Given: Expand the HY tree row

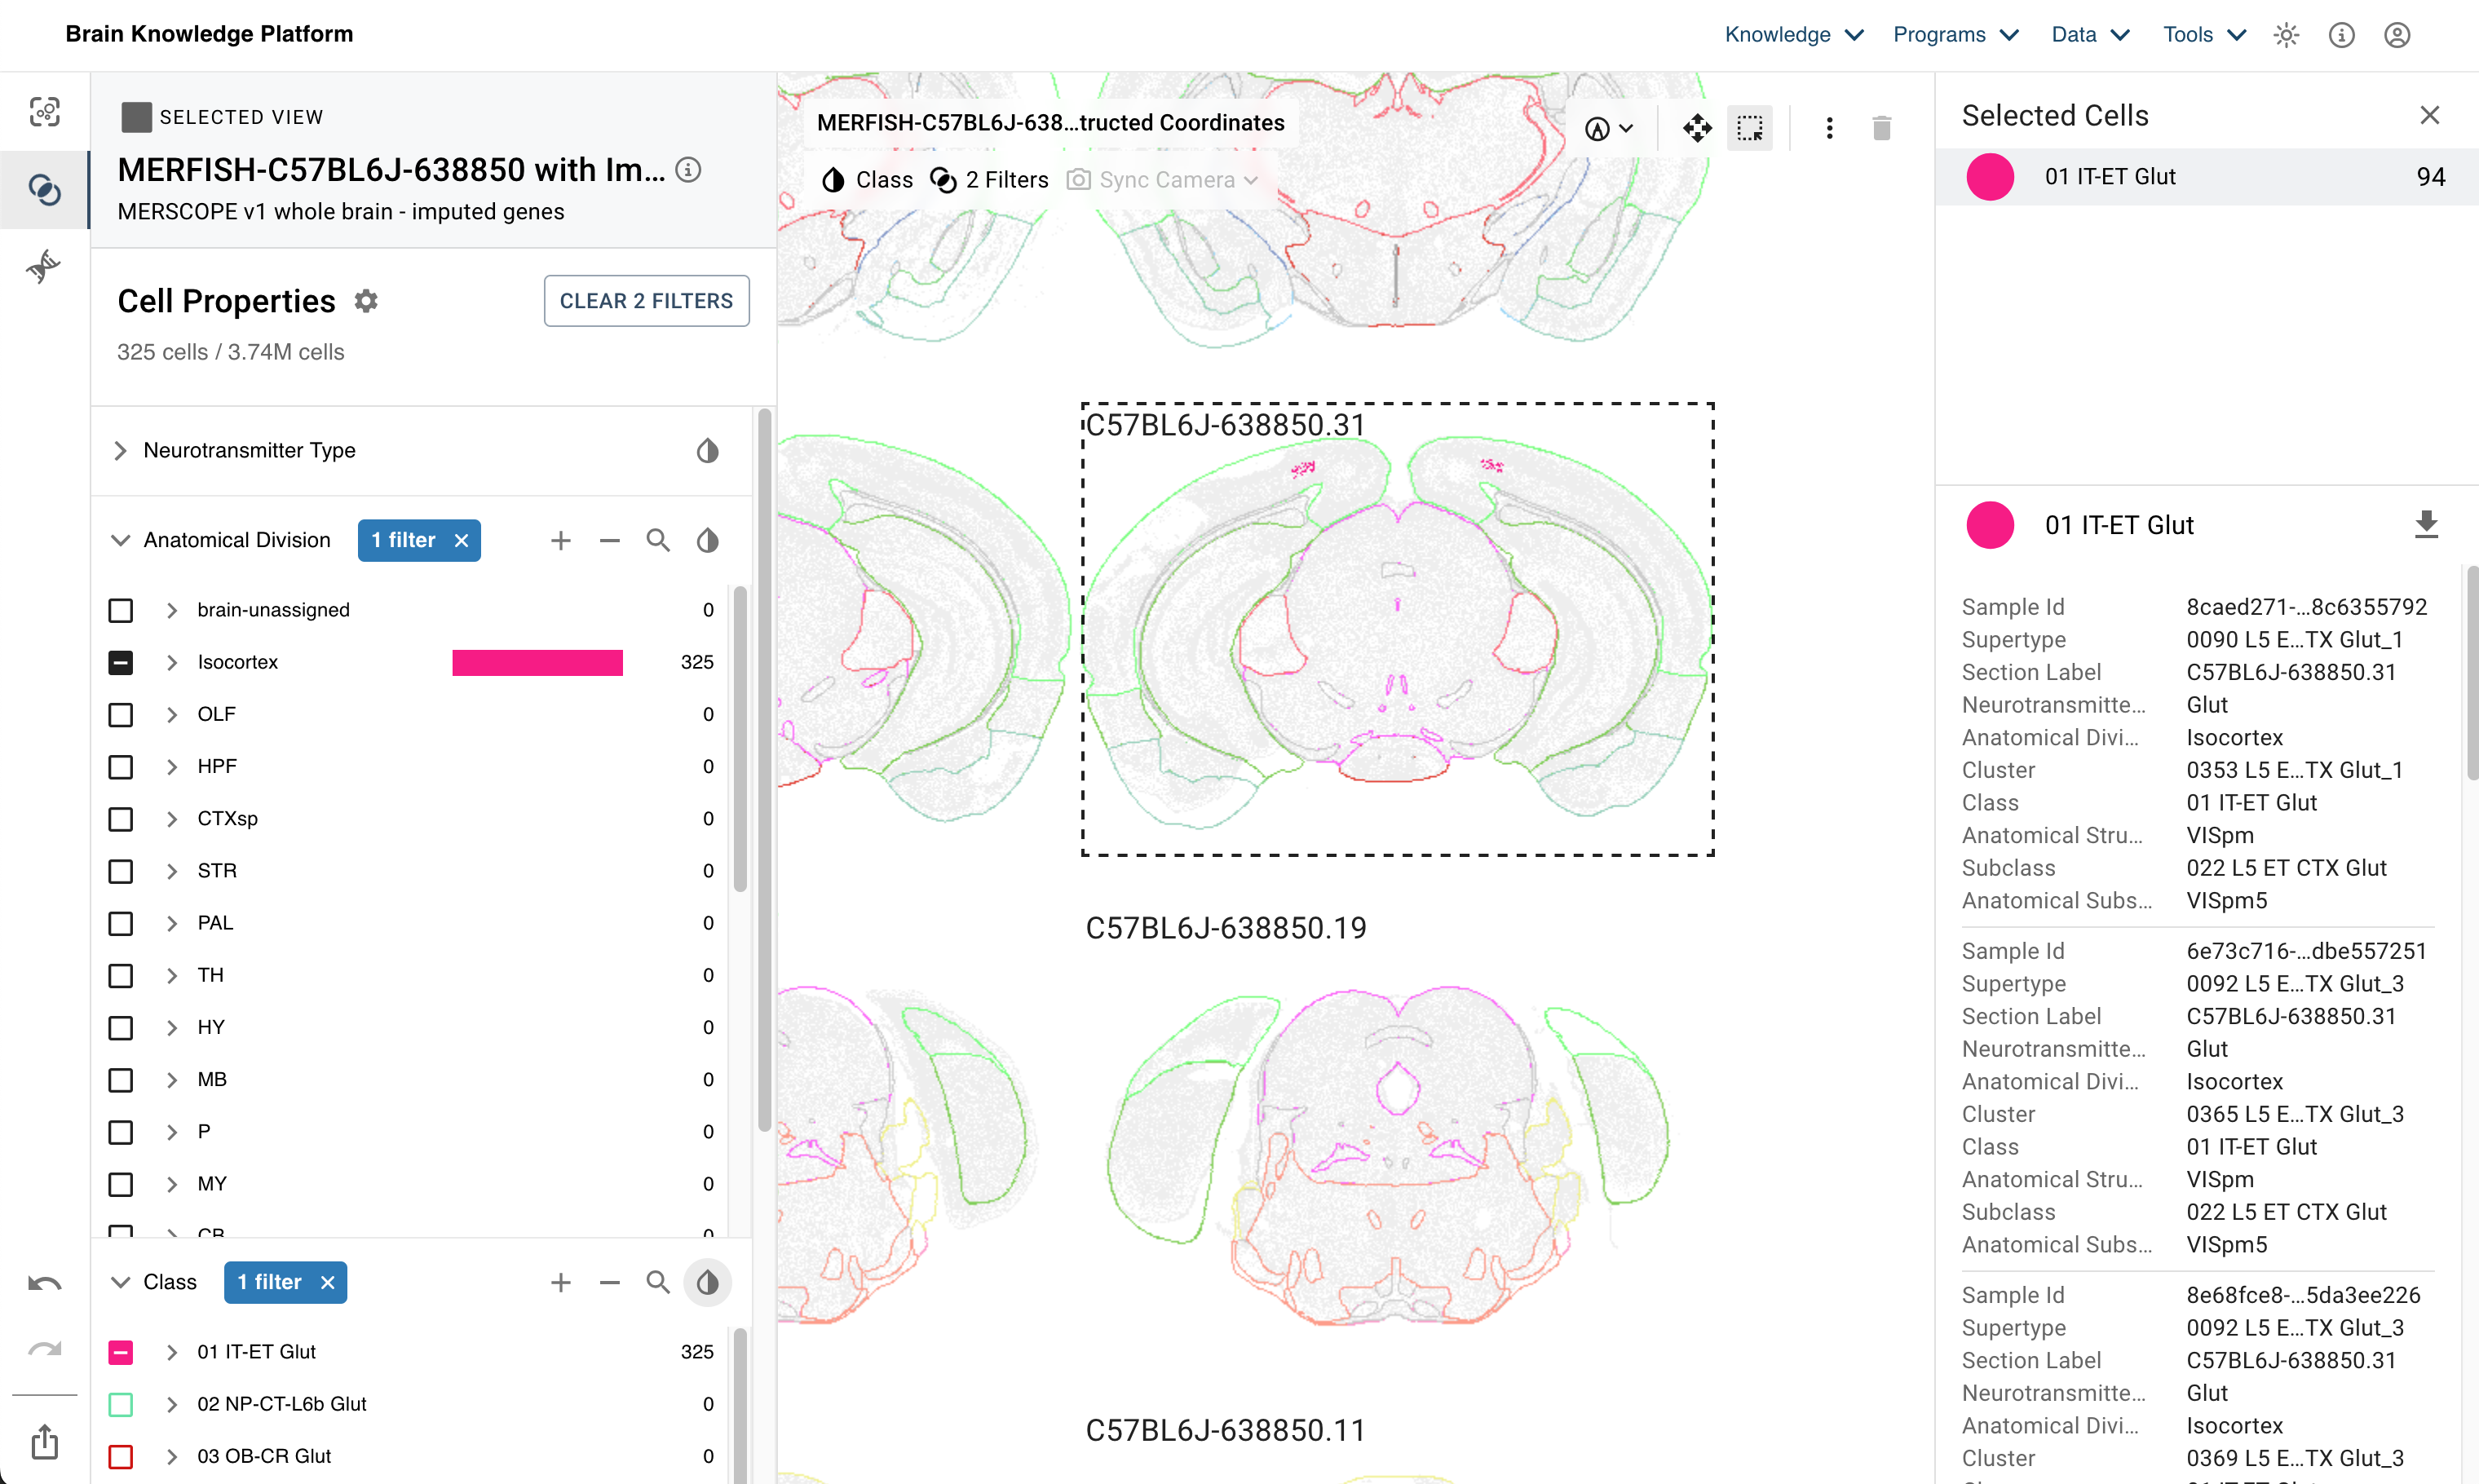Looking at the screenshot, I should 172,1028.
